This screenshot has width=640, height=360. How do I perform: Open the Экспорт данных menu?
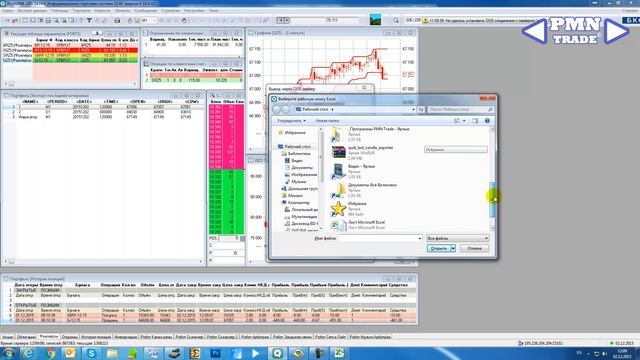(31, 11)
